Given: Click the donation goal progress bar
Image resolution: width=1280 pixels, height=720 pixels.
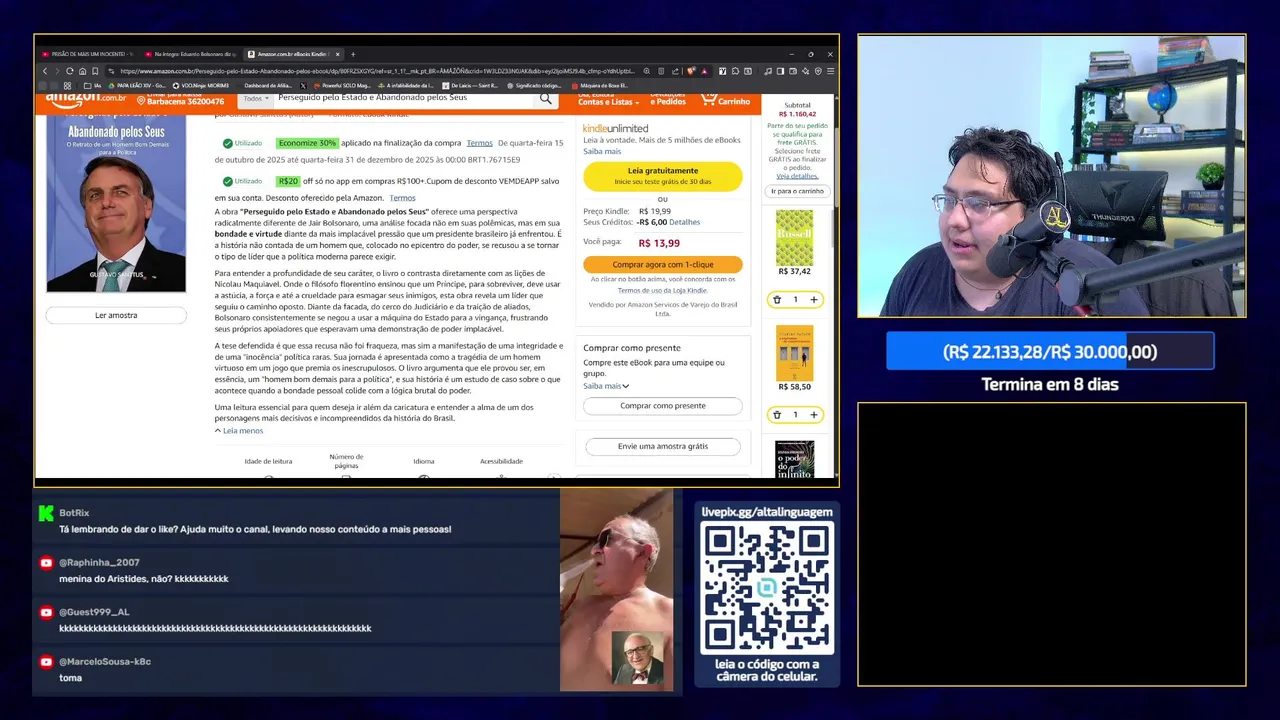Looking at the screenshot, I should click(x=1050, y=351).
